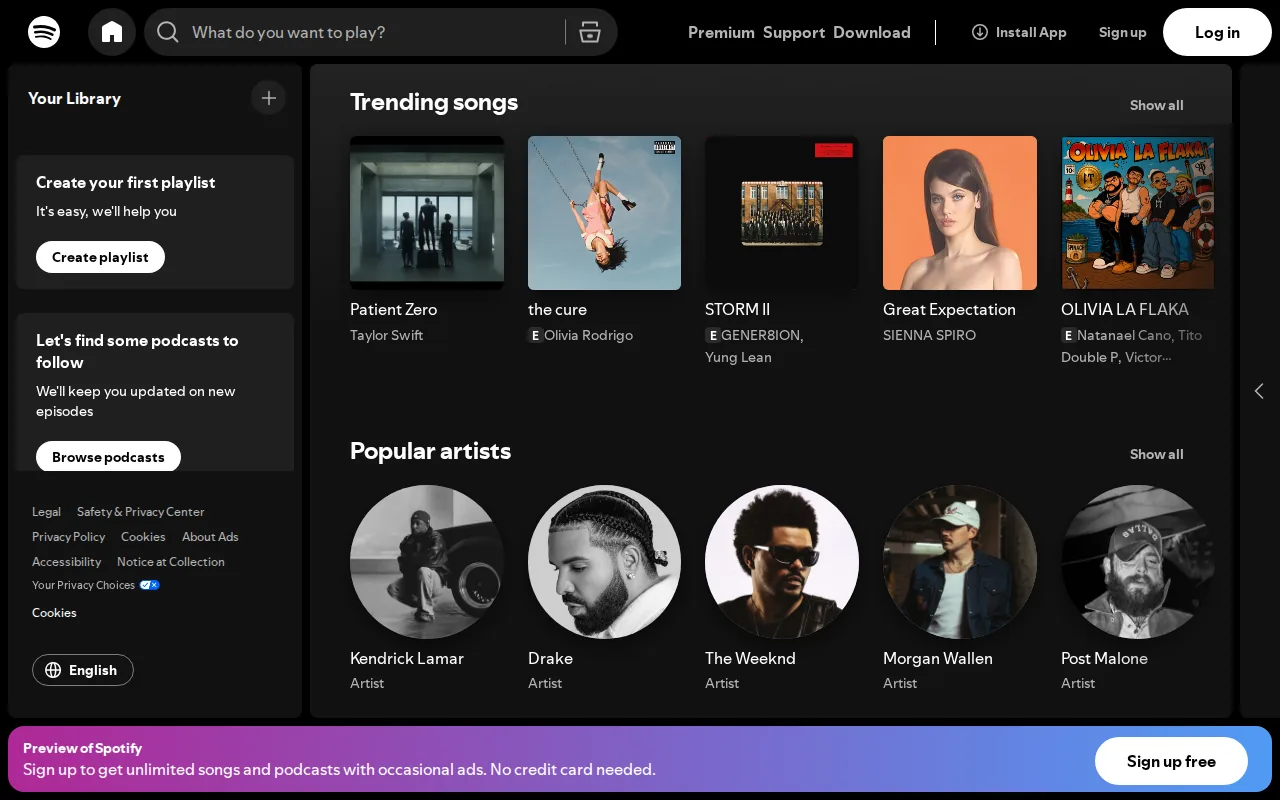Go to Home via house icon
Screen dimensions: 1280x800
112,32
